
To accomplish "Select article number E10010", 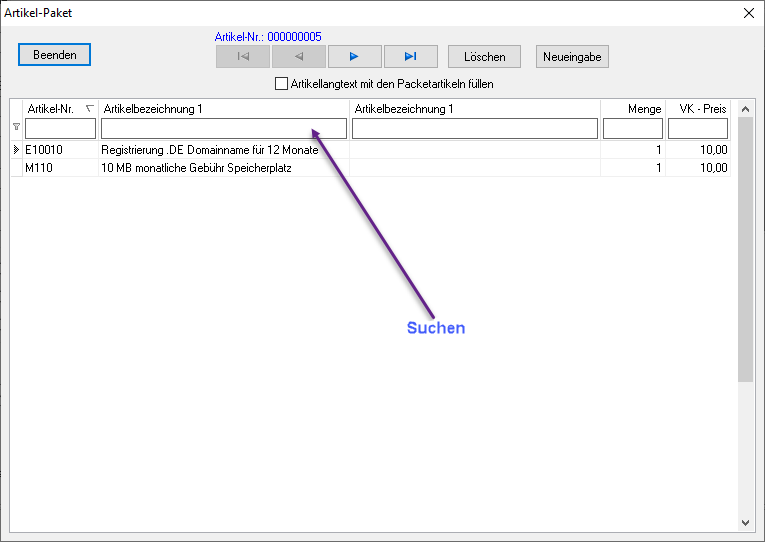I will pos(44,150).
